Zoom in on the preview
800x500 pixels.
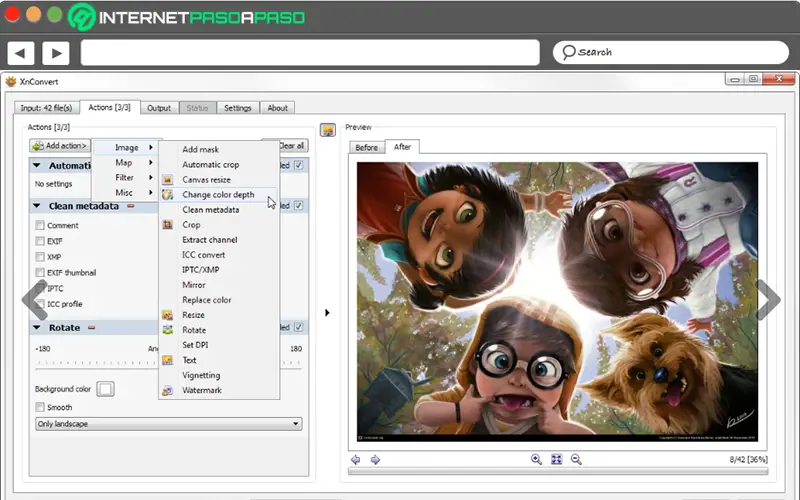pos(536,459)
